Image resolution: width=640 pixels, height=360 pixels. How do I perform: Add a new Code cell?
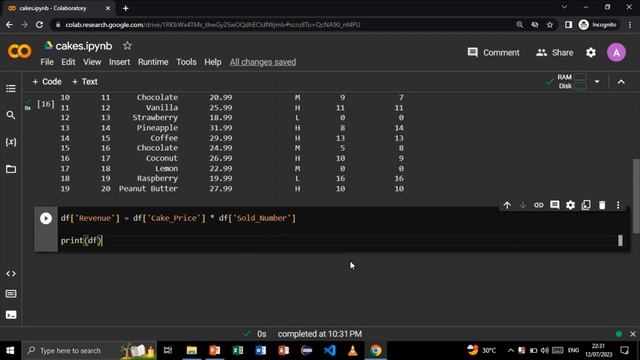[x=47, y=82]
